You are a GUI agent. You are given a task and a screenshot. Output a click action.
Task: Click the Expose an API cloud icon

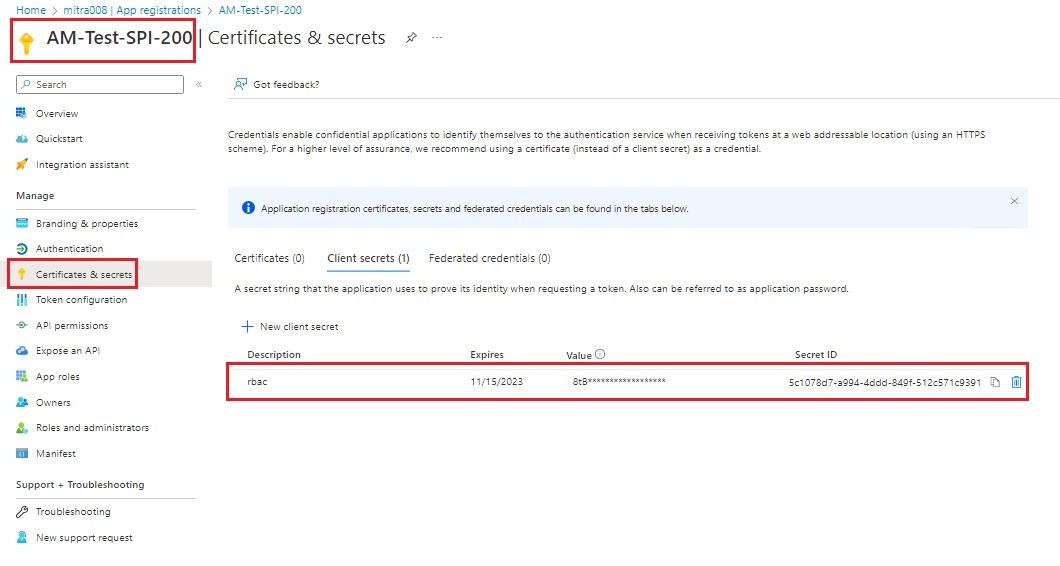click(x=22, y=351)
